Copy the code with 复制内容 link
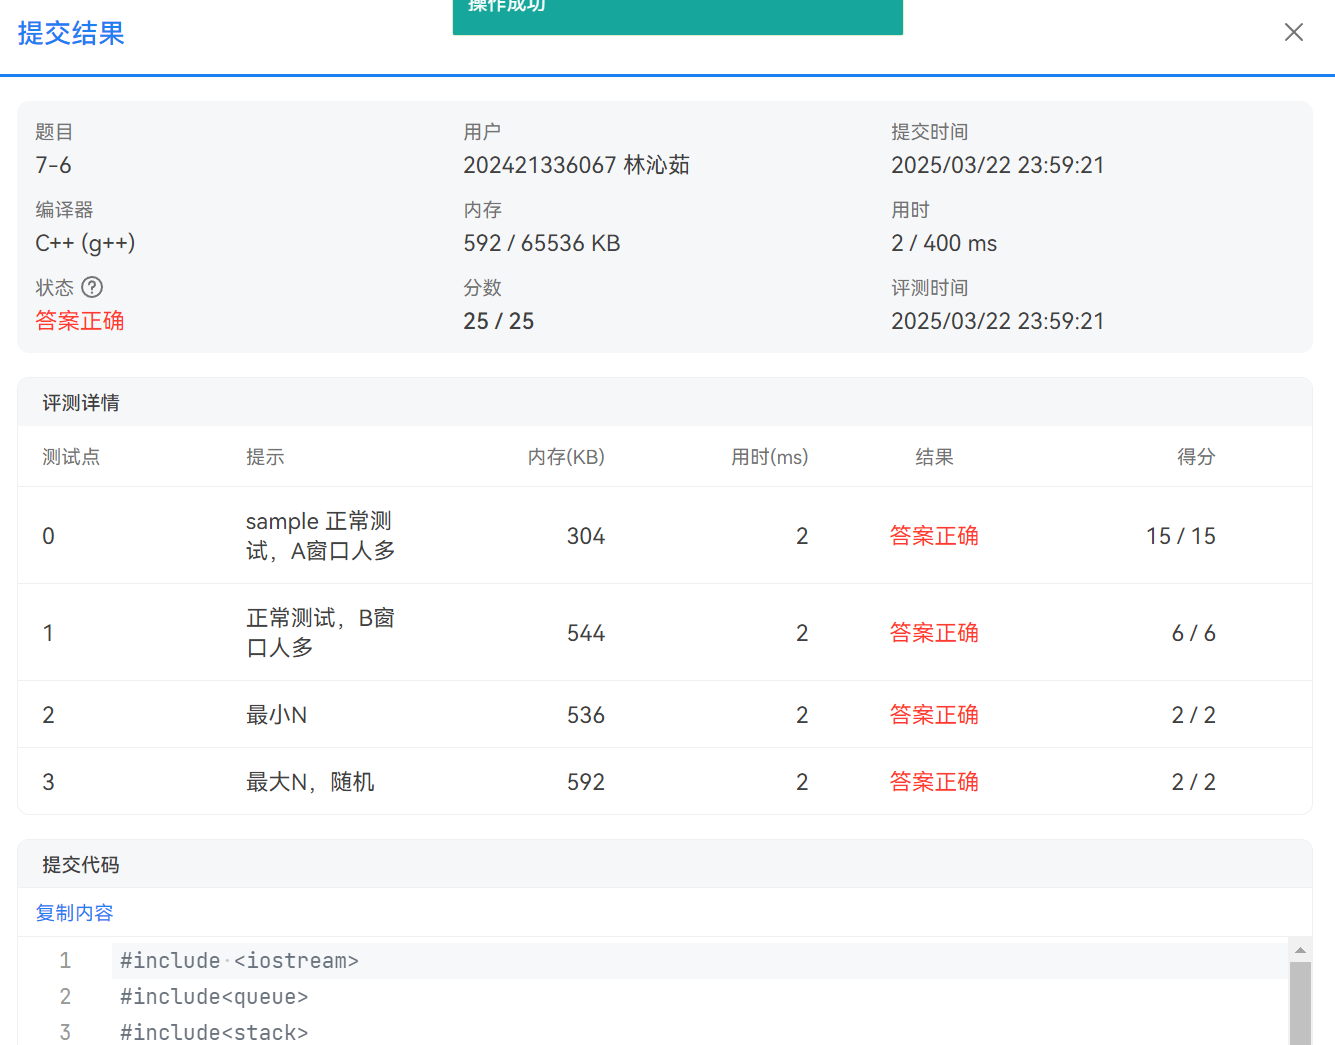This screenshot has height=1045, width=1335. (x=74, y=912)
